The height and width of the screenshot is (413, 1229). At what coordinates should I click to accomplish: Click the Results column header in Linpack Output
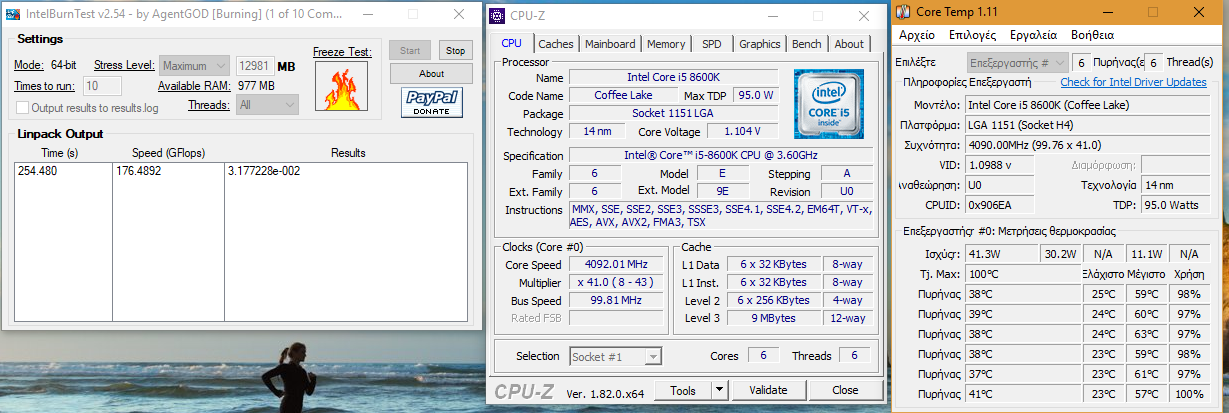coord(348,153)
